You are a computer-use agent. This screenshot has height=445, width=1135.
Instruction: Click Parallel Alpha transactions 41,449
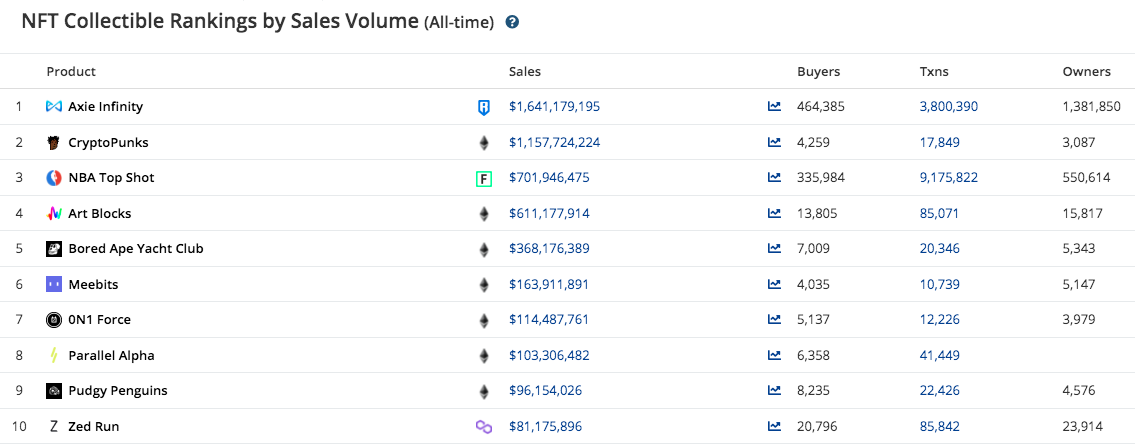pyautogui.click(x=940, y=355)
